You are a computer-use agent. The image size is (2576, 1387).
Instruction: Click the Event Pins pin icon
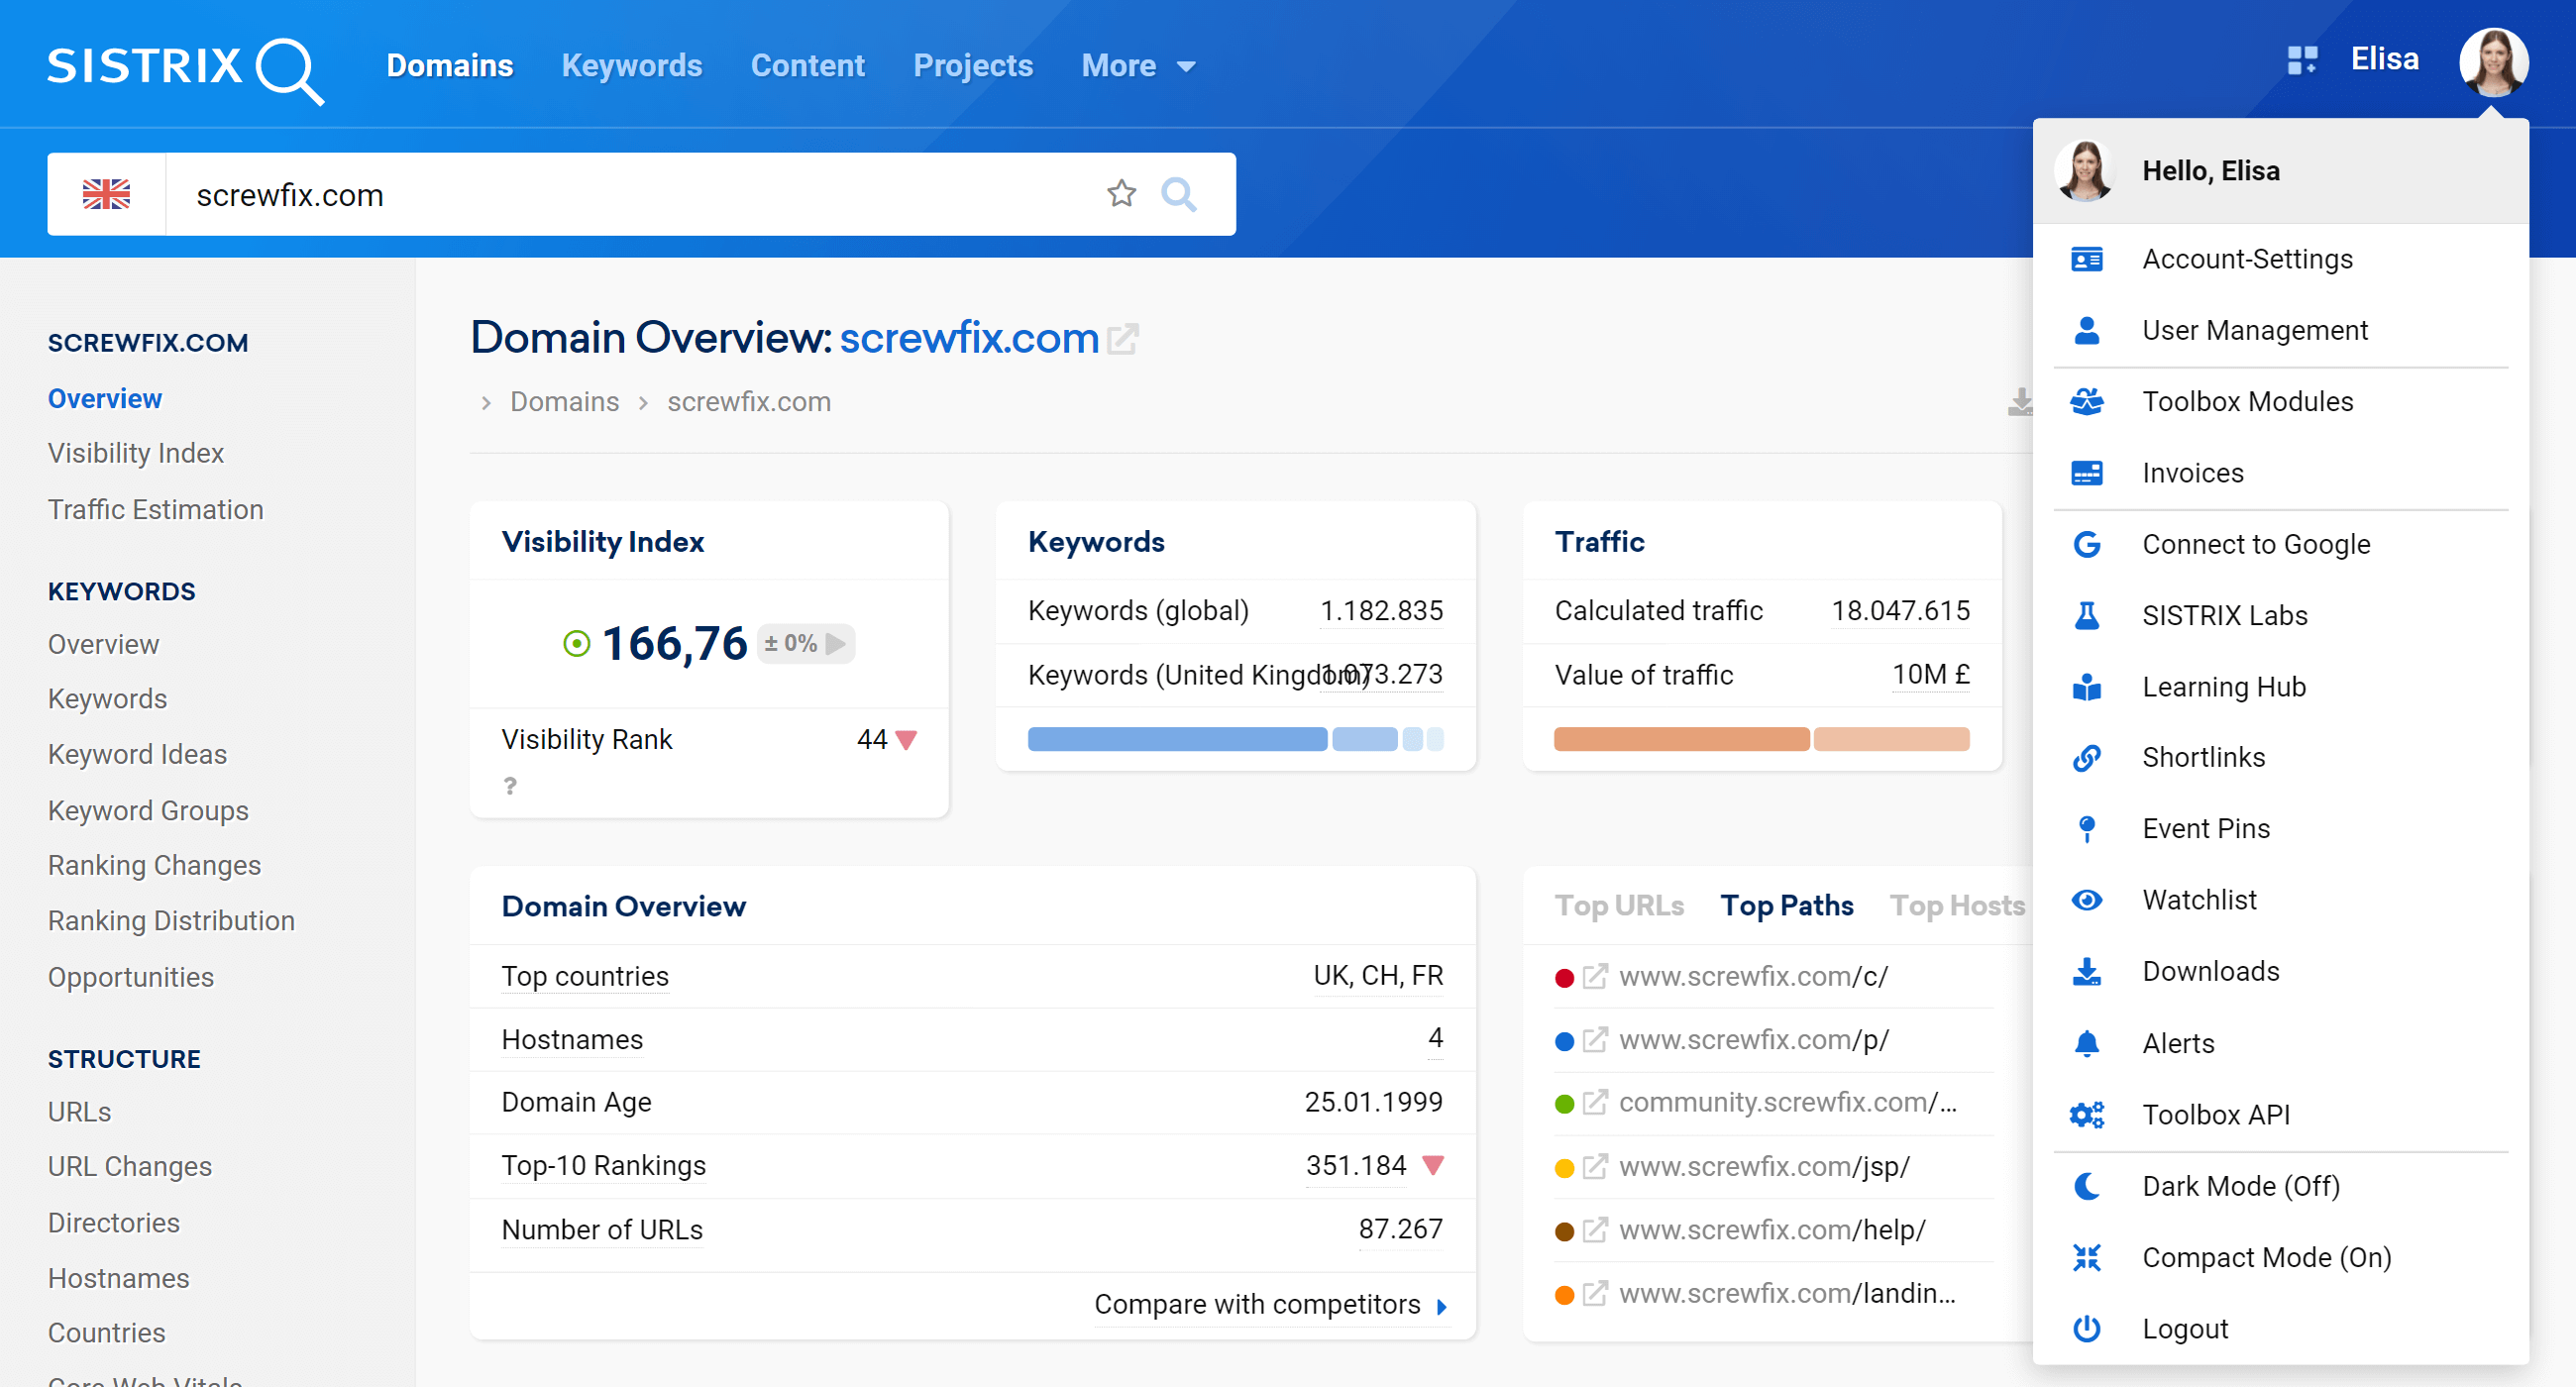click(x=2086, y=829)
